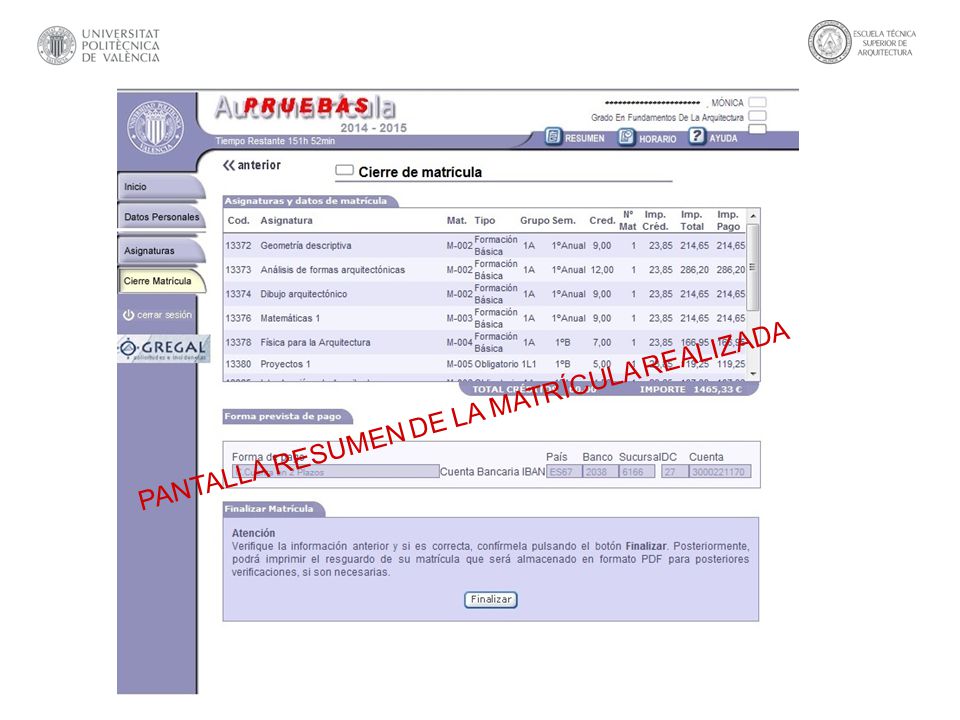Open the Datos Personales tab

(162, 217)
